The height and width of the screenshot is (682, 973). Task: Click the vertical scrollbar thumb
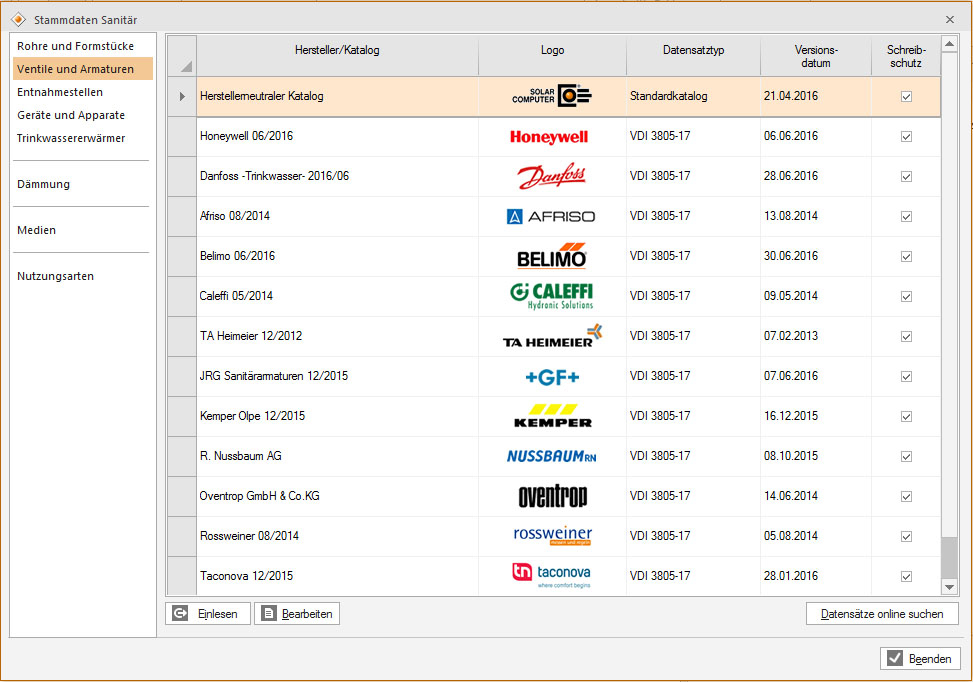(949, 557)
